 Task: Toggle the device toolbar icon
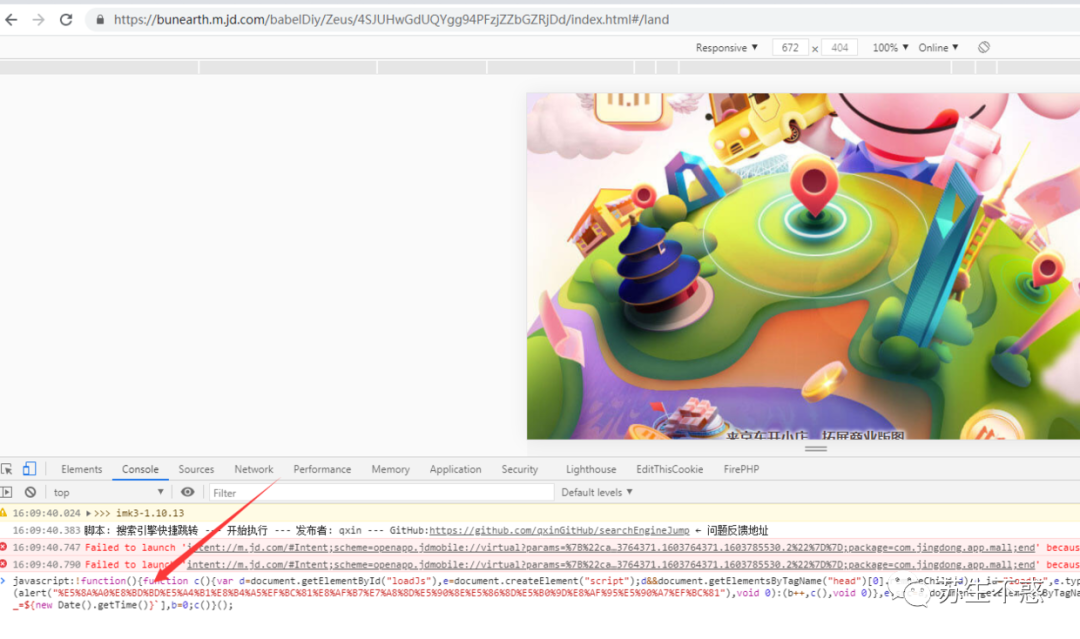pyautogui.click(x=29, y=469)
